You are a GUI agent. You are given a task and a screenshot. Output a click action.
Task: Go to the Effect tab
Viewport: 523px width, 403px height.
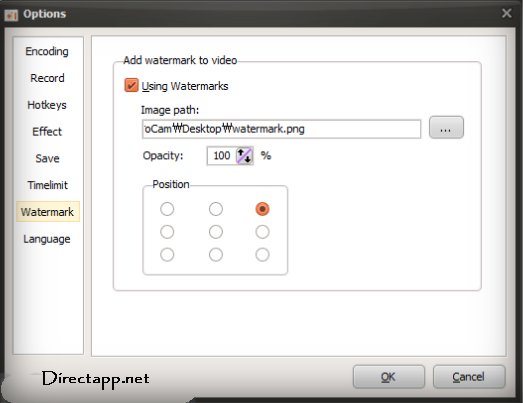point(47,132)
